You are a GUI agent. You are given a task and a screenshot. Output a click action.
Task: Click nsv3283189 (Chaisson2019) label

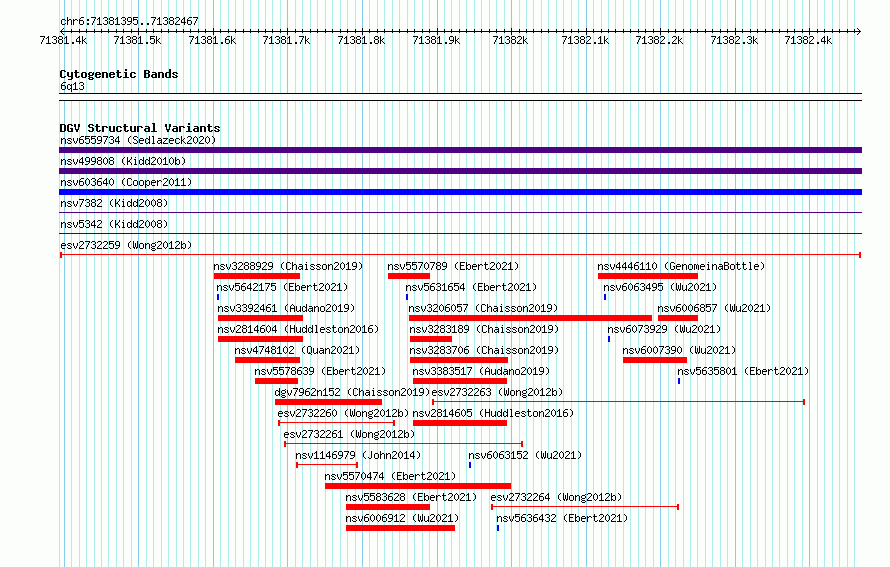point(484,329)
